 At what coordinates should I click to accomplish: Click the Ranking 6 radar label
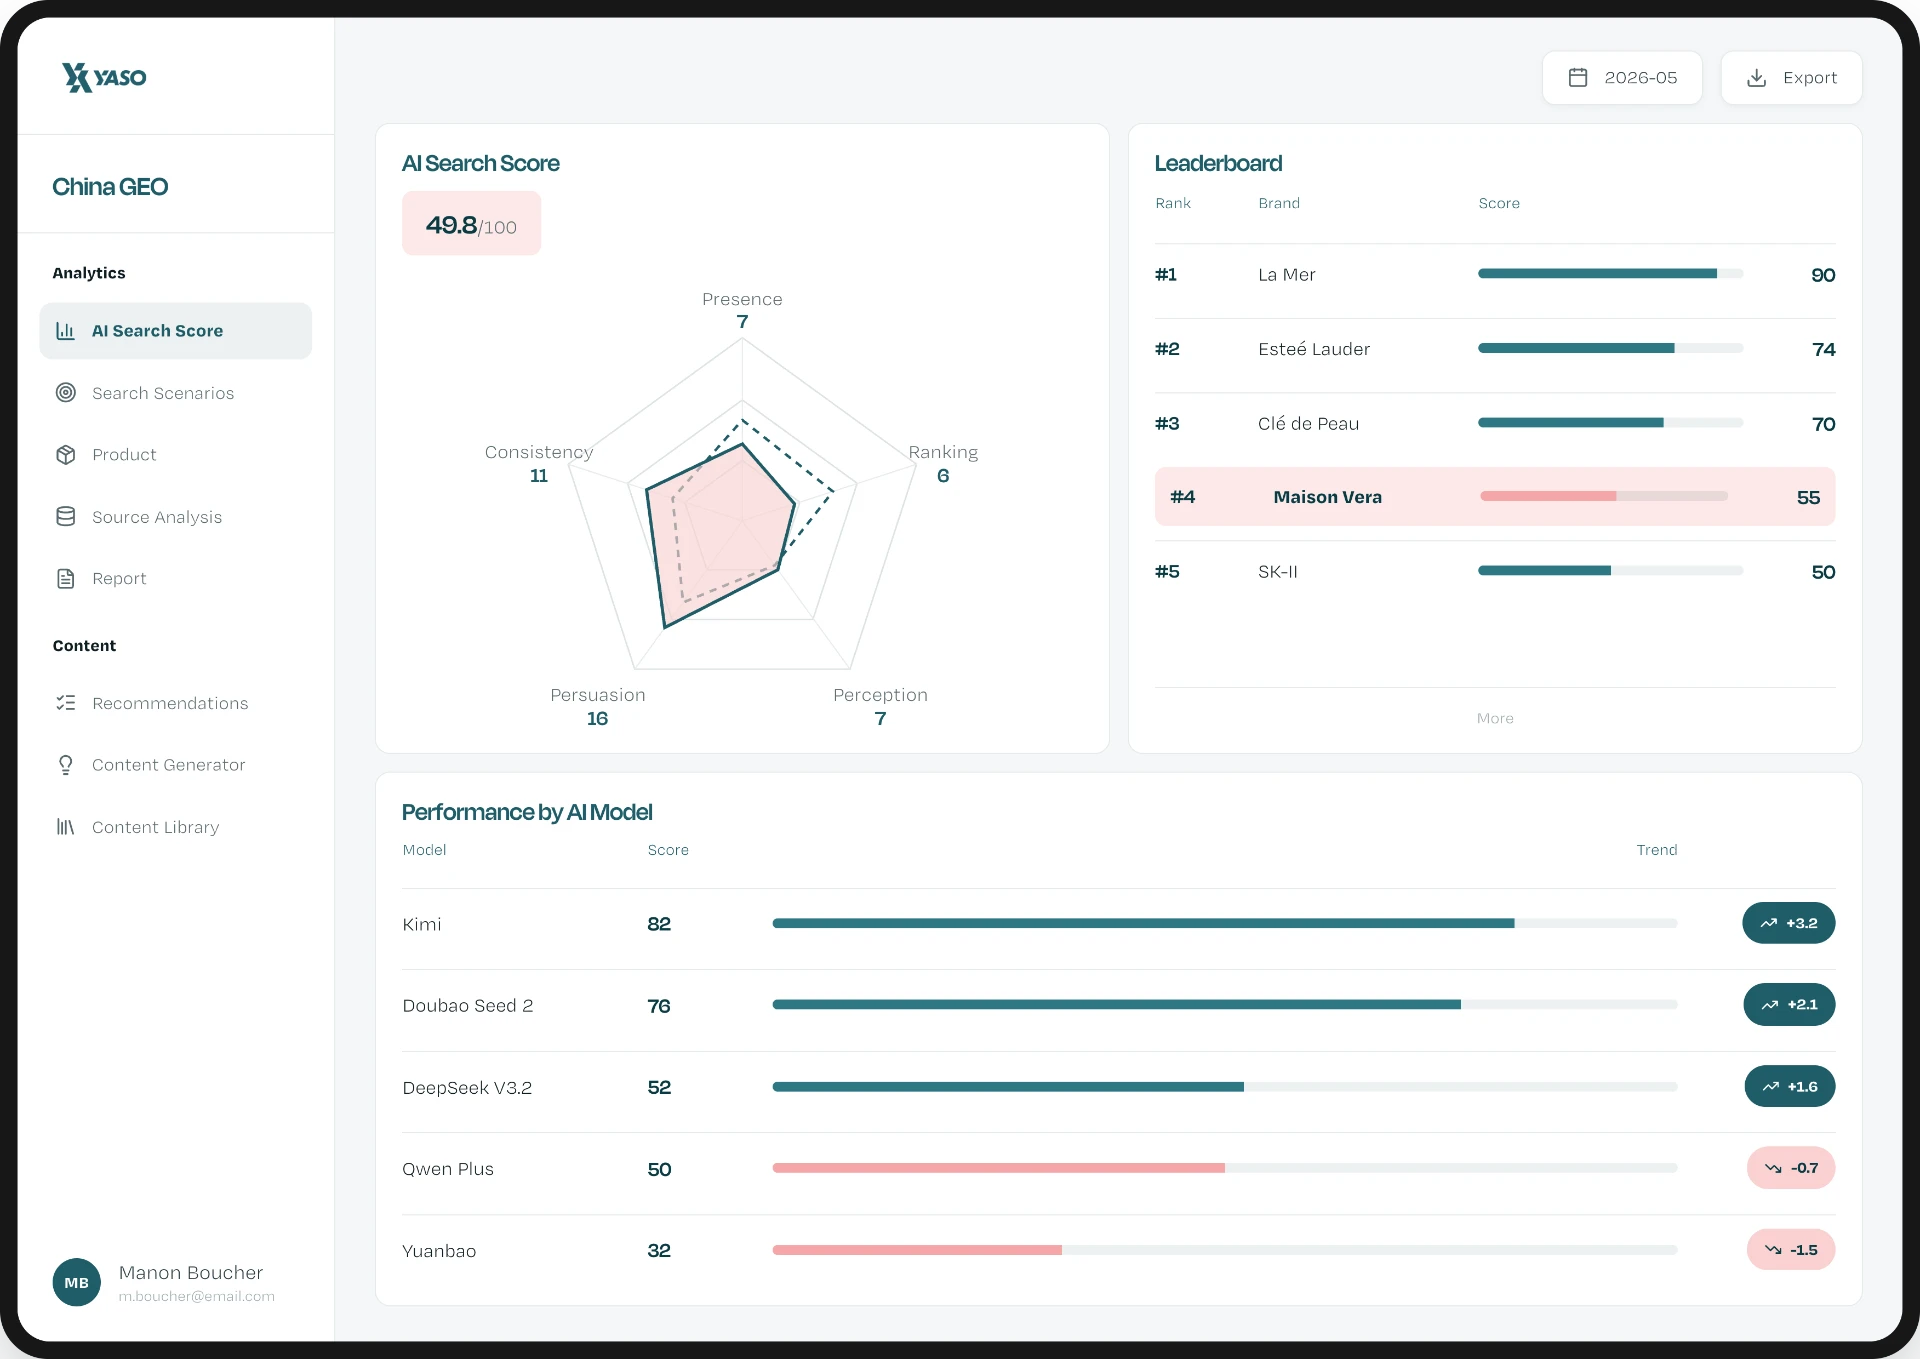click(x=943, y=464)
